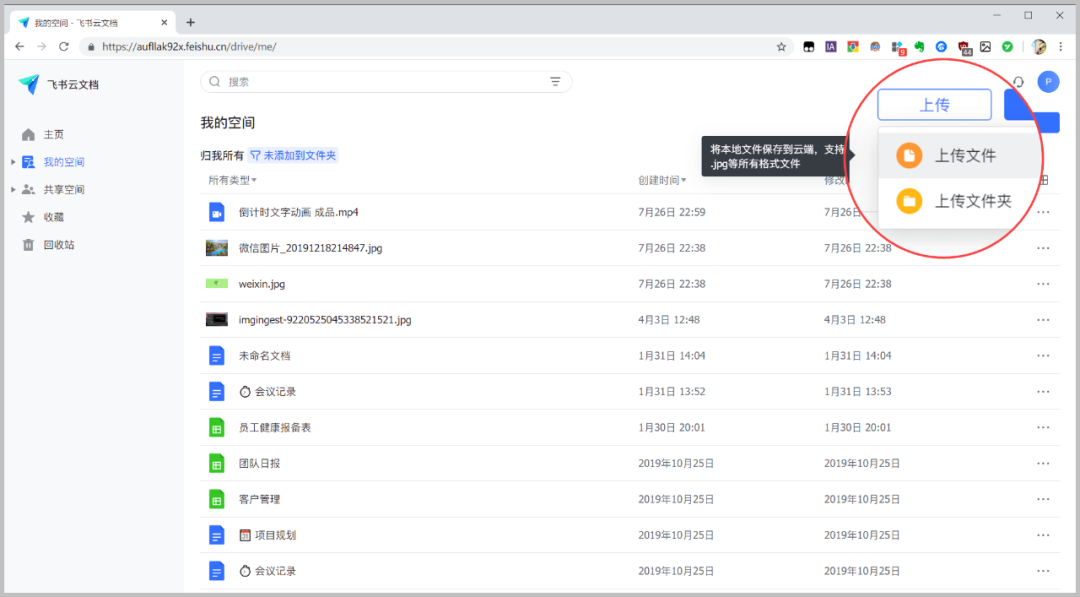This screenshot has height=597, width=1080.
Task: Open the 团队日报 spreadsheet
Action: coord(260,463)
